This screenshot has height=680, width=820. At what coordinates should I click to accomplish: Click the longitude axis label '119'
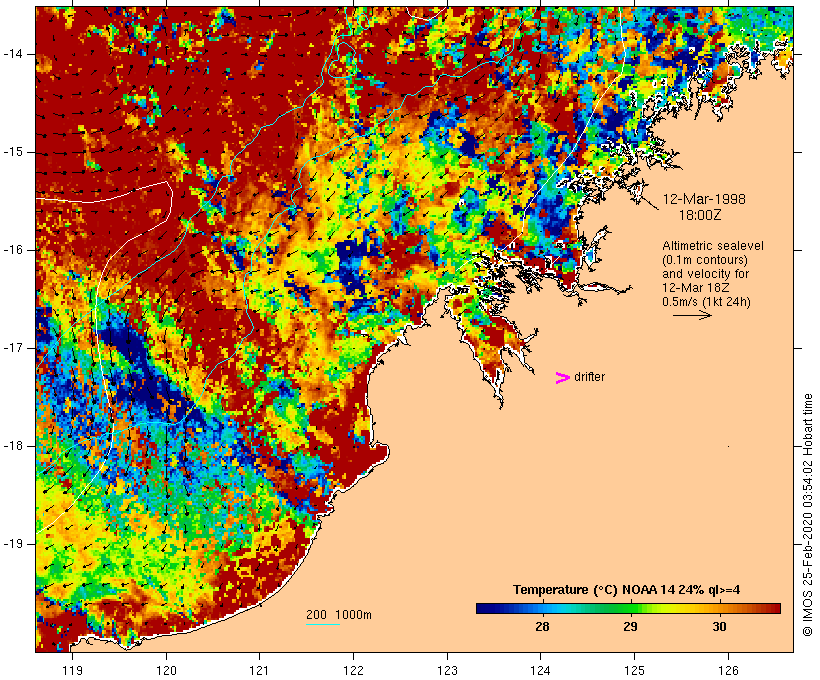72,671
